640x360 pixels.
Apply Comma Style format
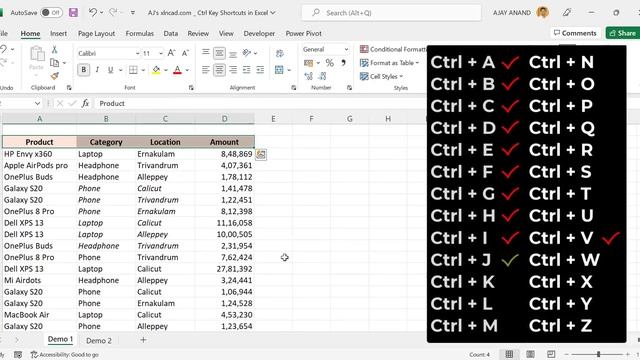click(343, 62)
